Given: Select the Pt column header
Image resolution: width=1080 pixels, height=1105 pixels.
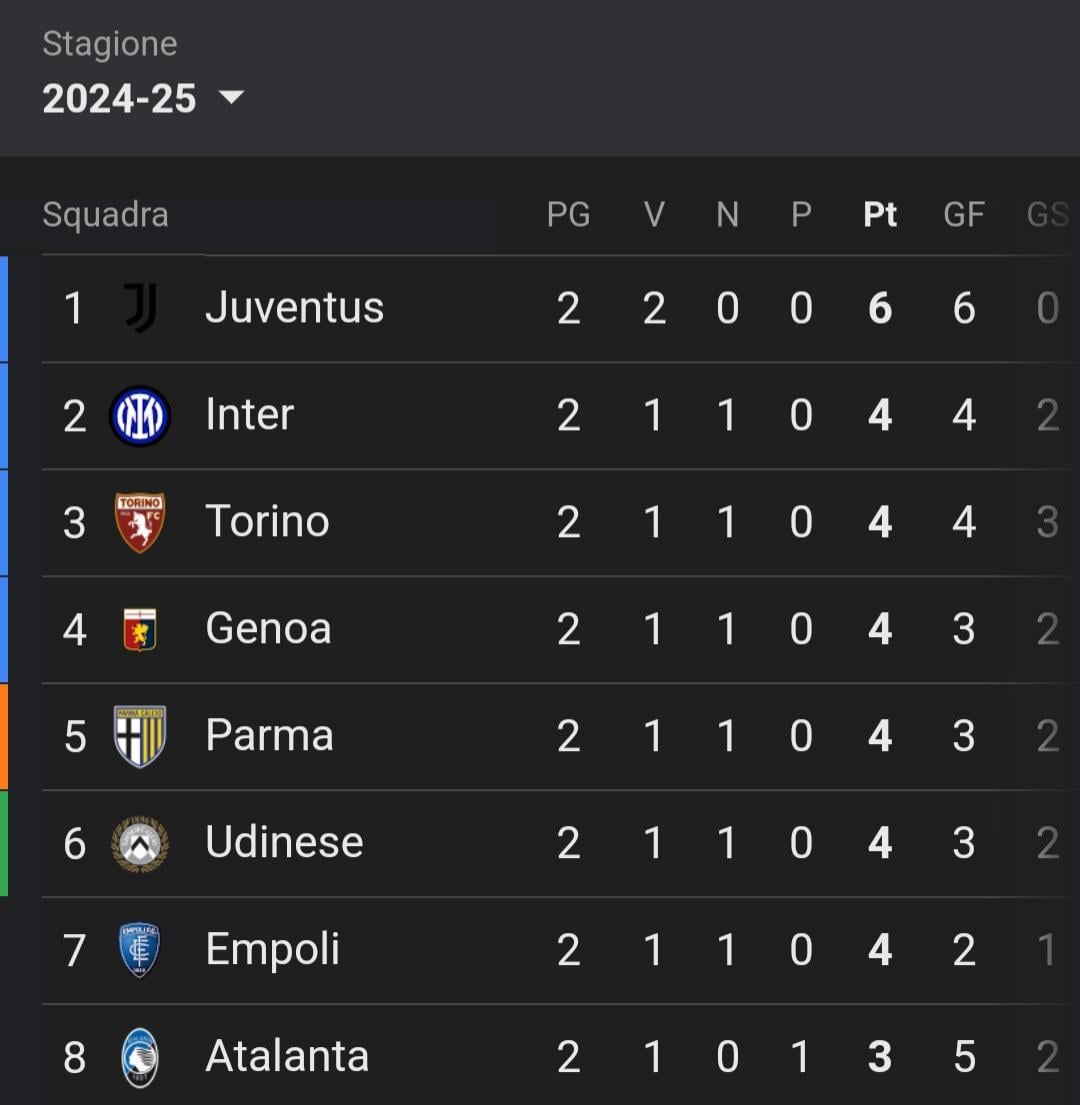Looking at the screenshot, I should click(x=880, y=214).
